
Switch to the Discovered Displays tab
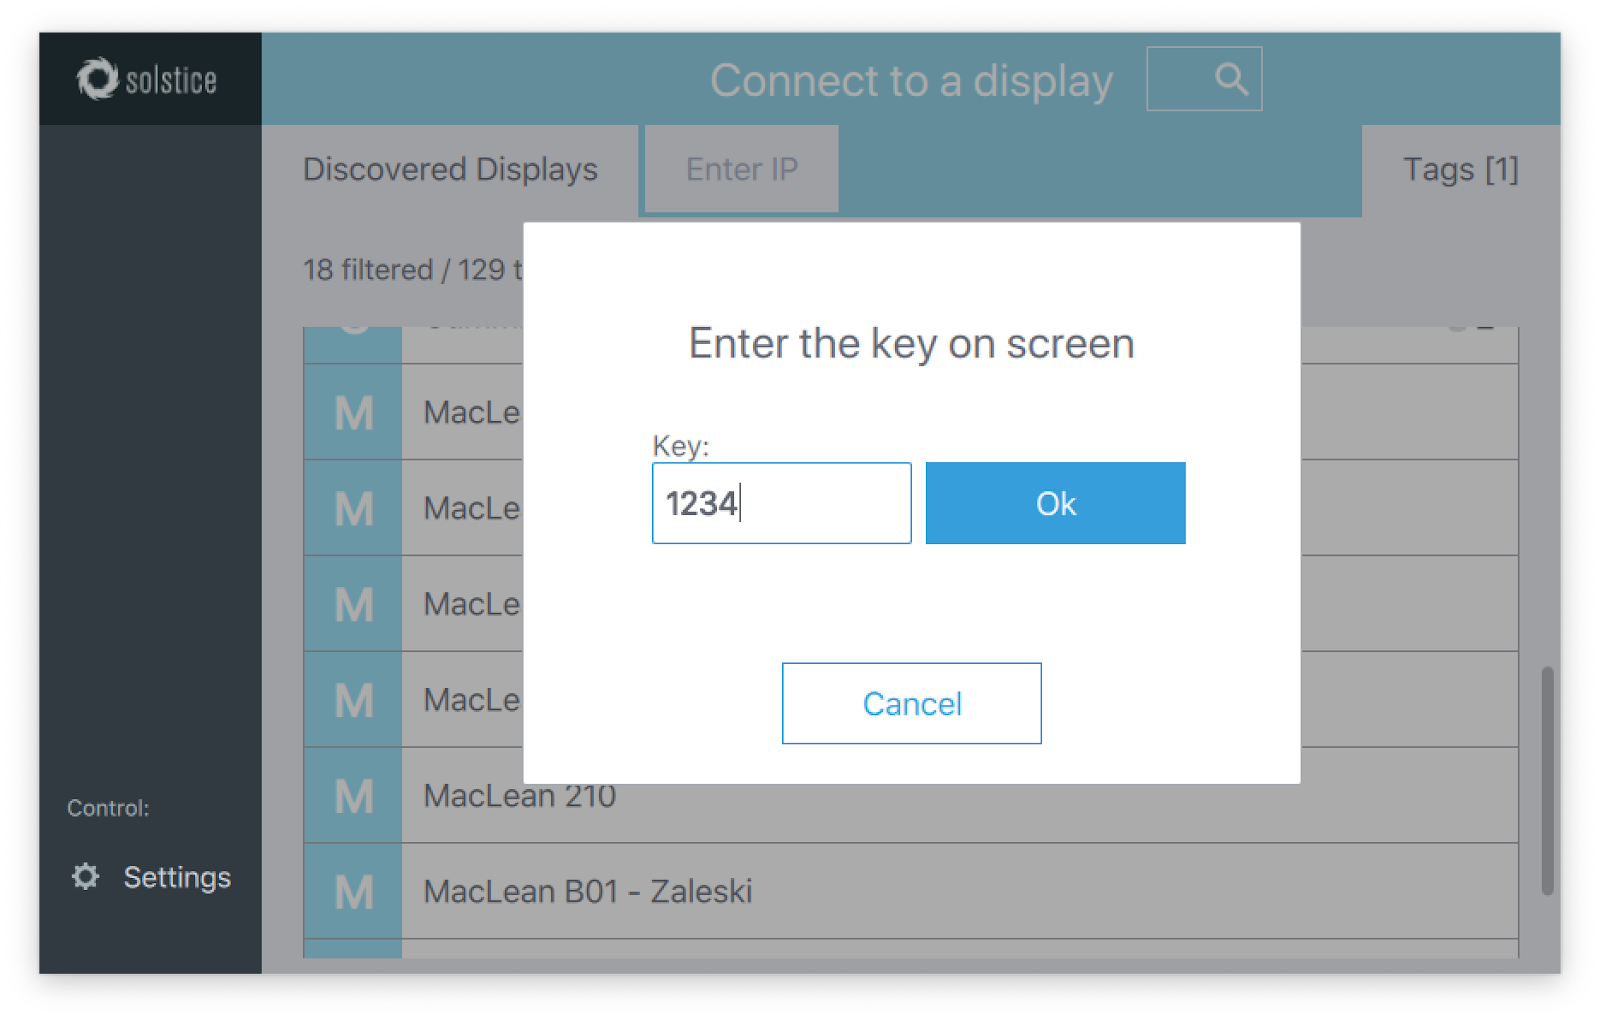450,169
